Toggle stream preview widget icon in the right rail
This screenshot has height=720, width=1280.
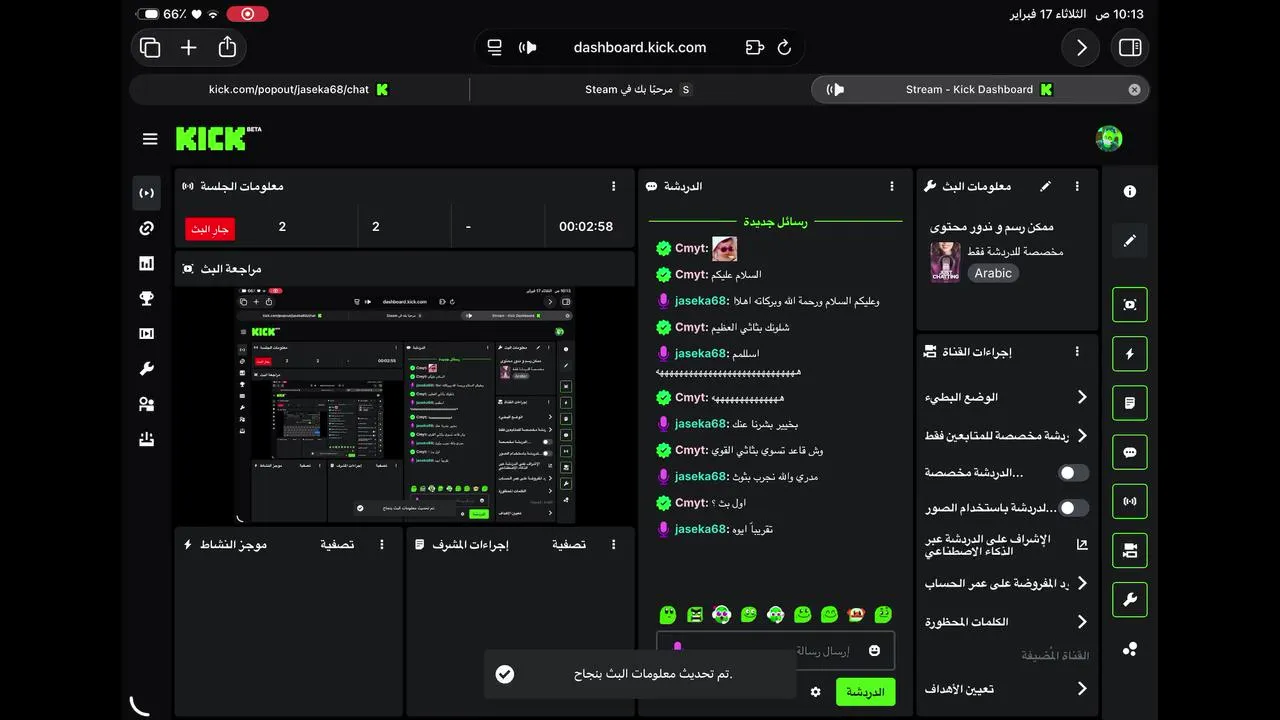1130,305
